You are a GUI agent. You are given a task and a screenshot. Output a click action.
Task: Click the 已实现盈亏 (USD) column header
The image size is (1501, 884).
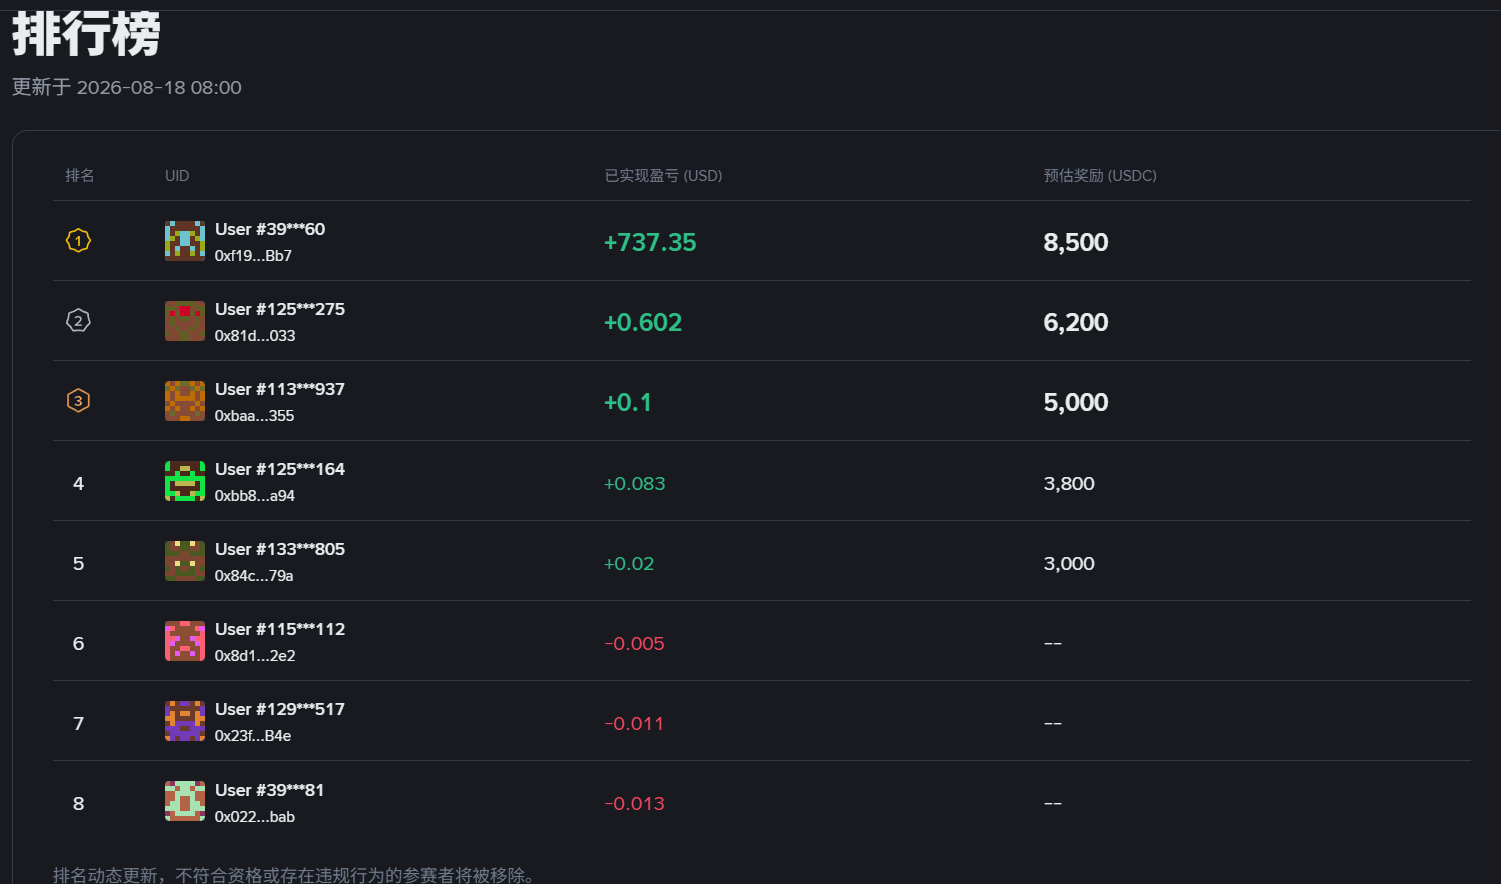pos(663,175)
